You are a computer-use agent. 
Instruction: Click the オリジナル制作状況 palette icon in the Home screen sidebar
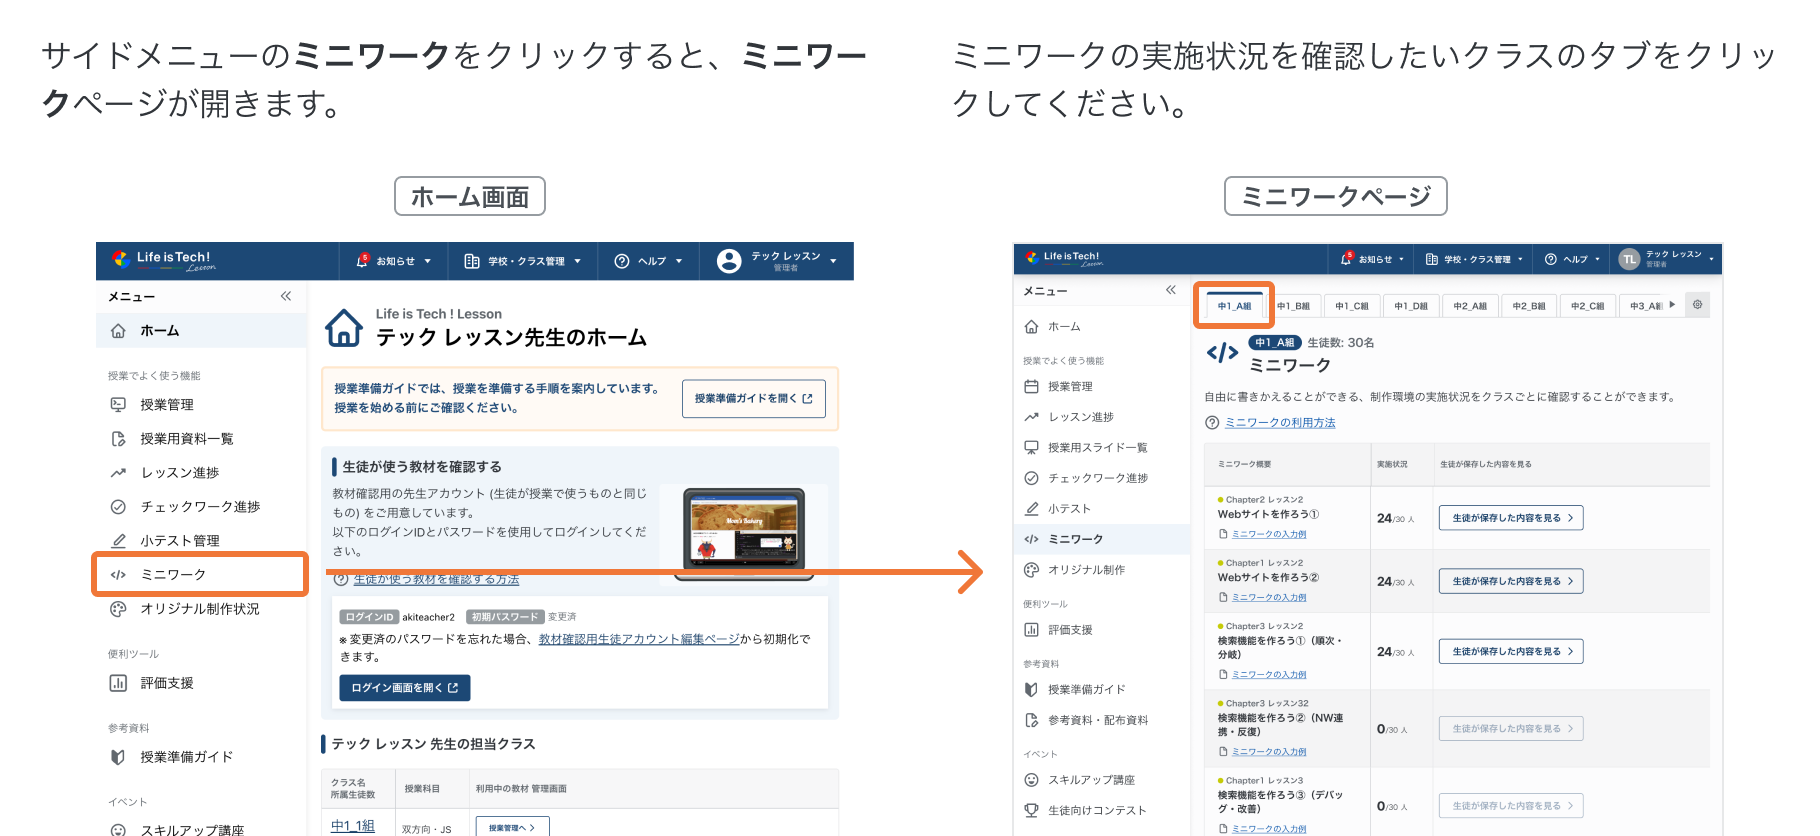[118, 609]
